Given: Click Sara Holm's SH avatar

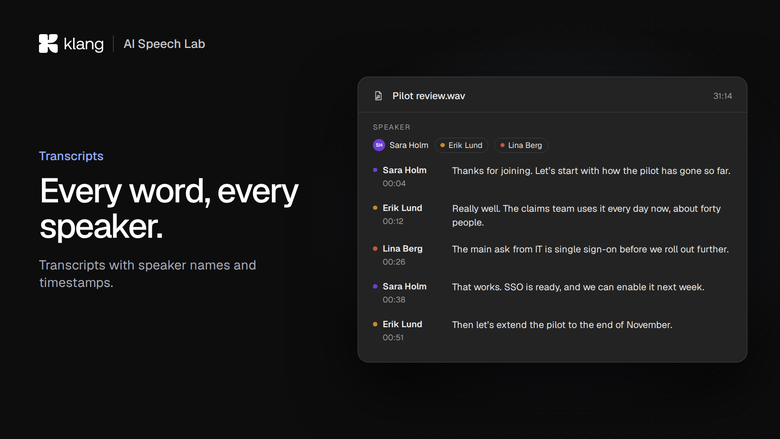Looking at the screenshot, I should click(379, 145).
